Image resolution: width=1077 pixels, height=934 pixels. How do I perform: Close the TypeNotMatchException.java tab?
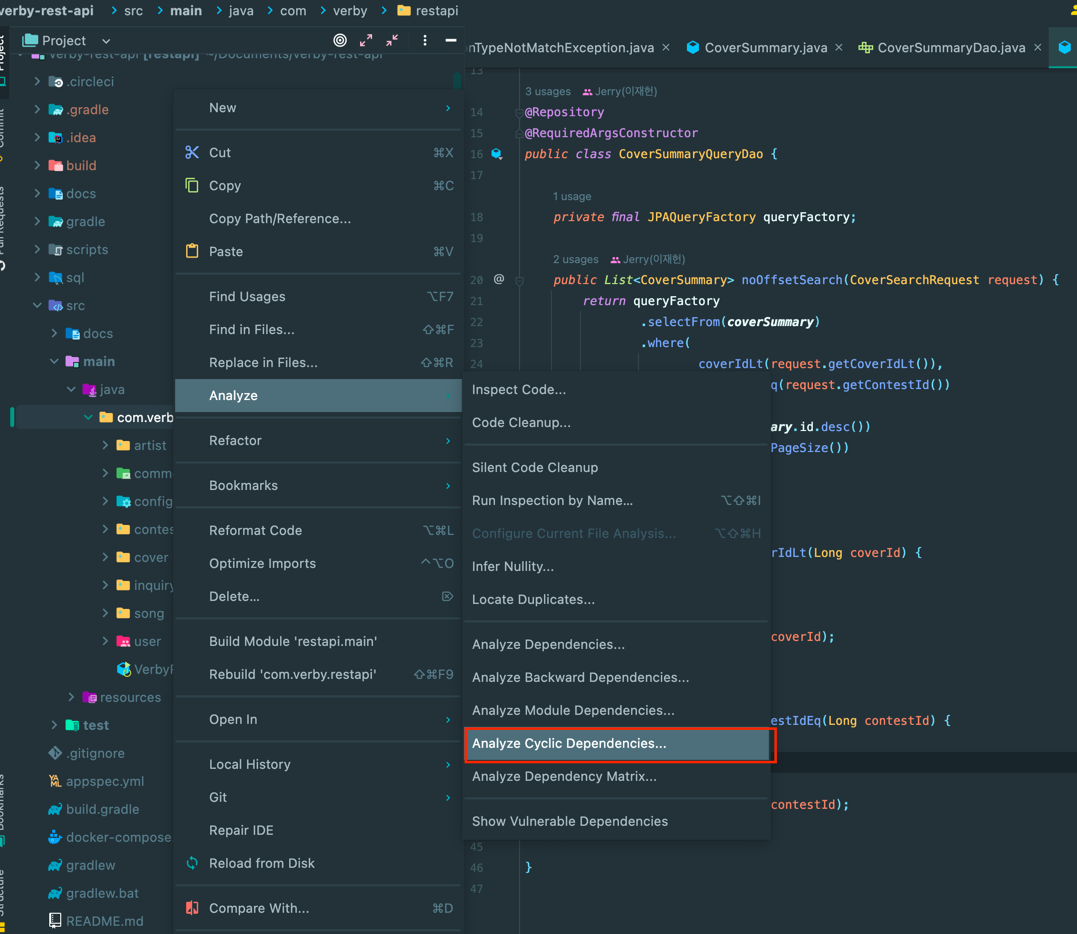(666, 47)
